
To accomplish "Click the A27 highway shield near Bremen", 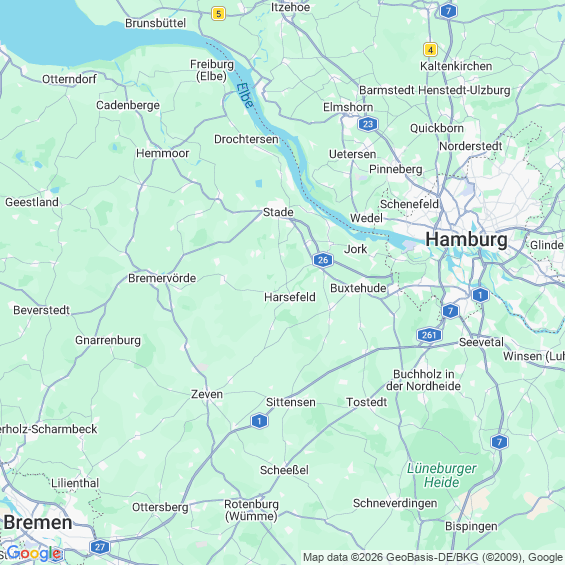I will (99, 547).
